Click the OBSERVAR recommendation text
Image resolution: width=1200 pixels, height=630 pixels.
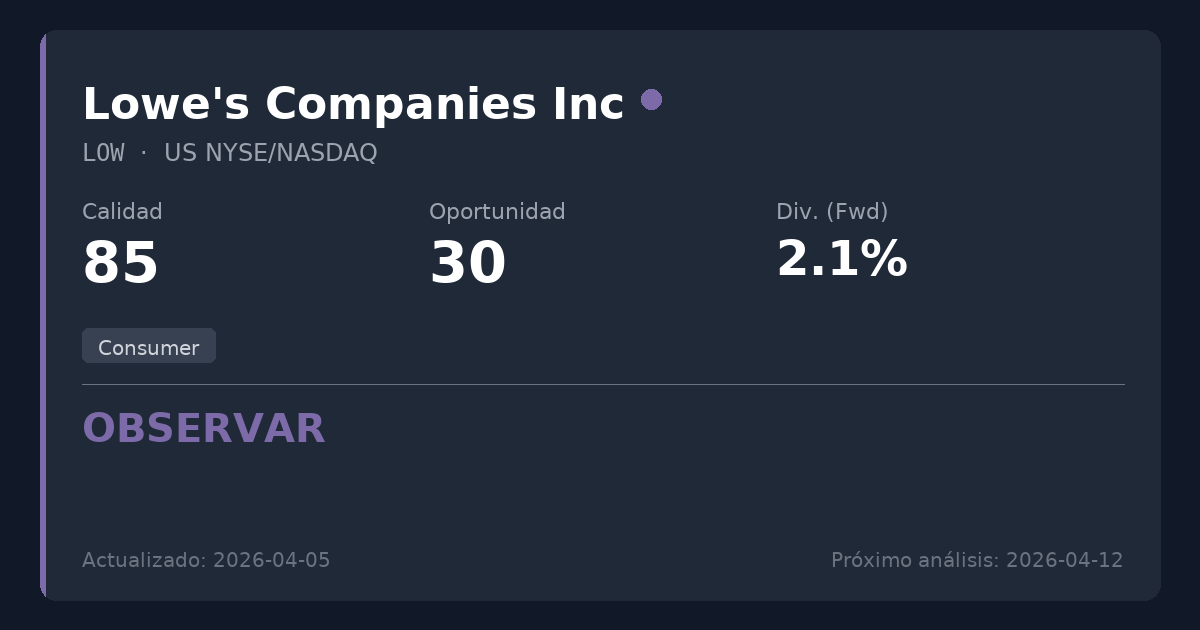tap(203, 429)
